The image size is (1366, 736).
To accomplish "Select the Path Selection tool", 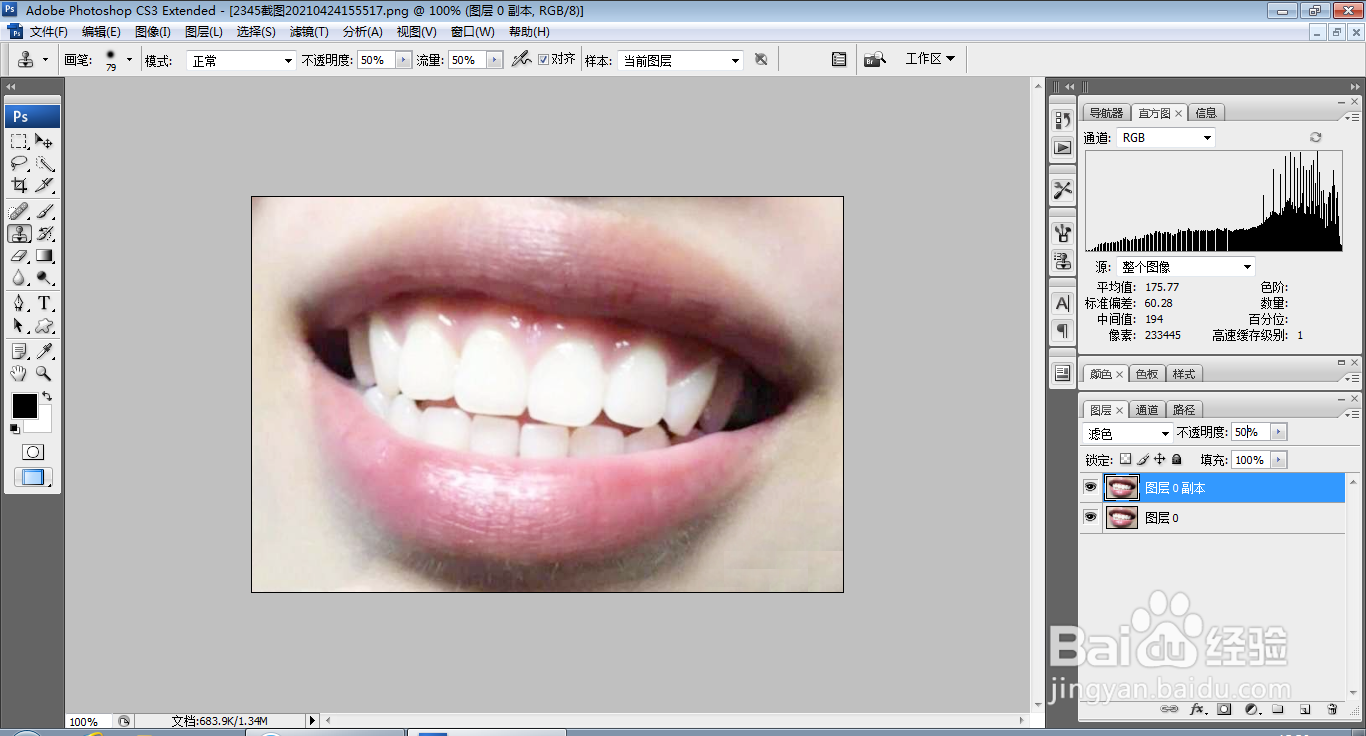I will click(19, 325).
